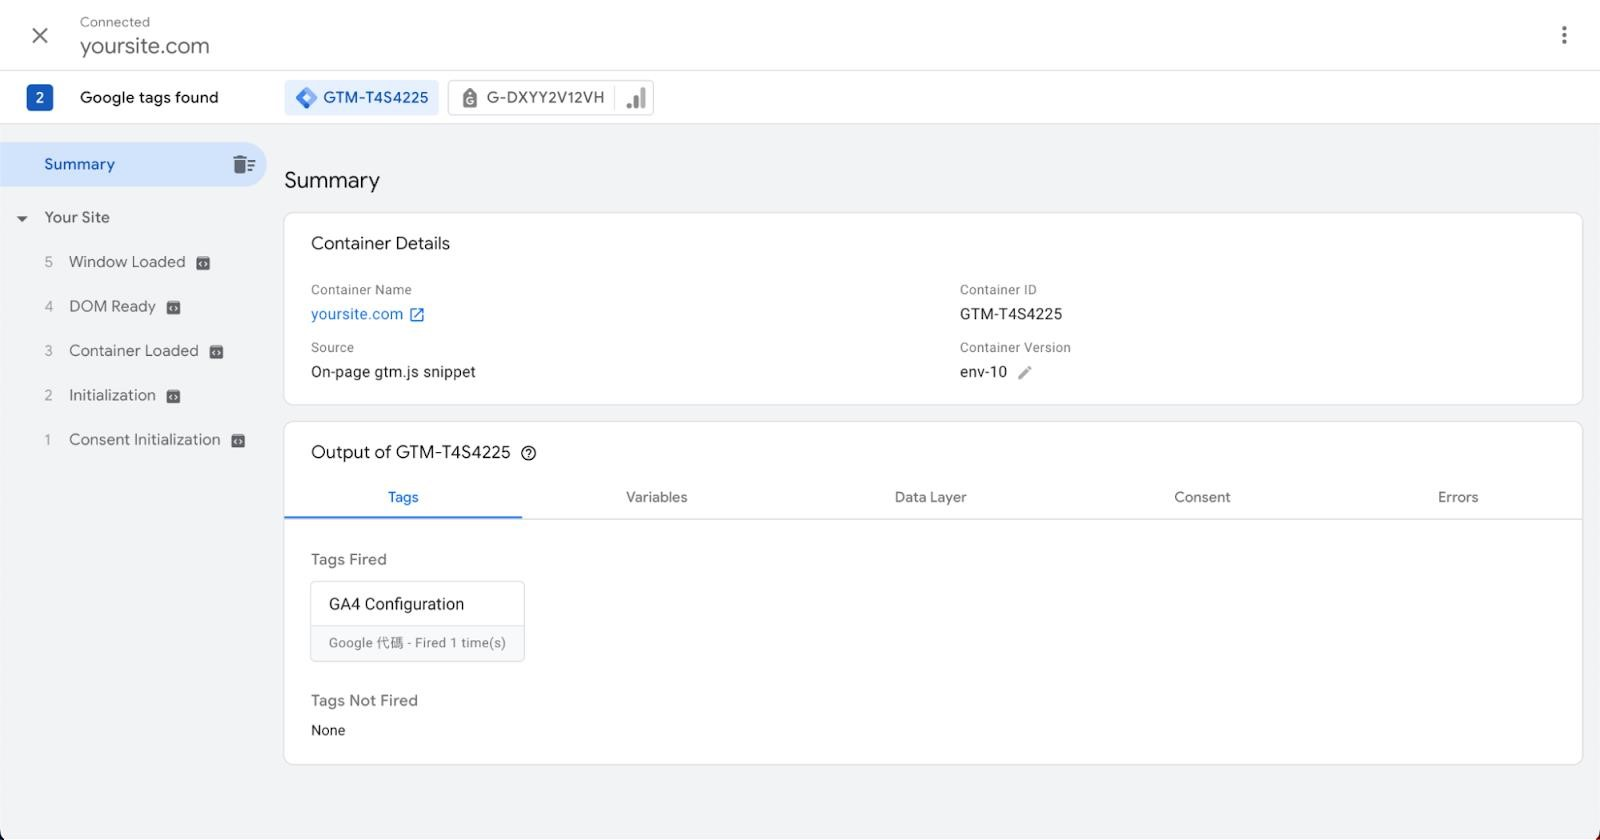The image size is (1600, 840).
Task: Clear events using the Summary trash icon
Action: coord(244,164)
